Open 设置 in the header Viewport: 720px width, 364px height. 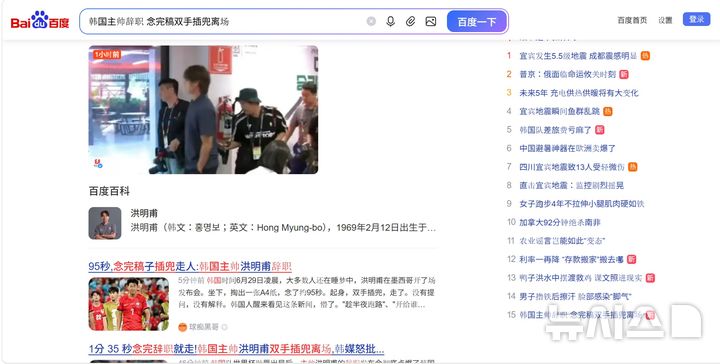(665, 20)
